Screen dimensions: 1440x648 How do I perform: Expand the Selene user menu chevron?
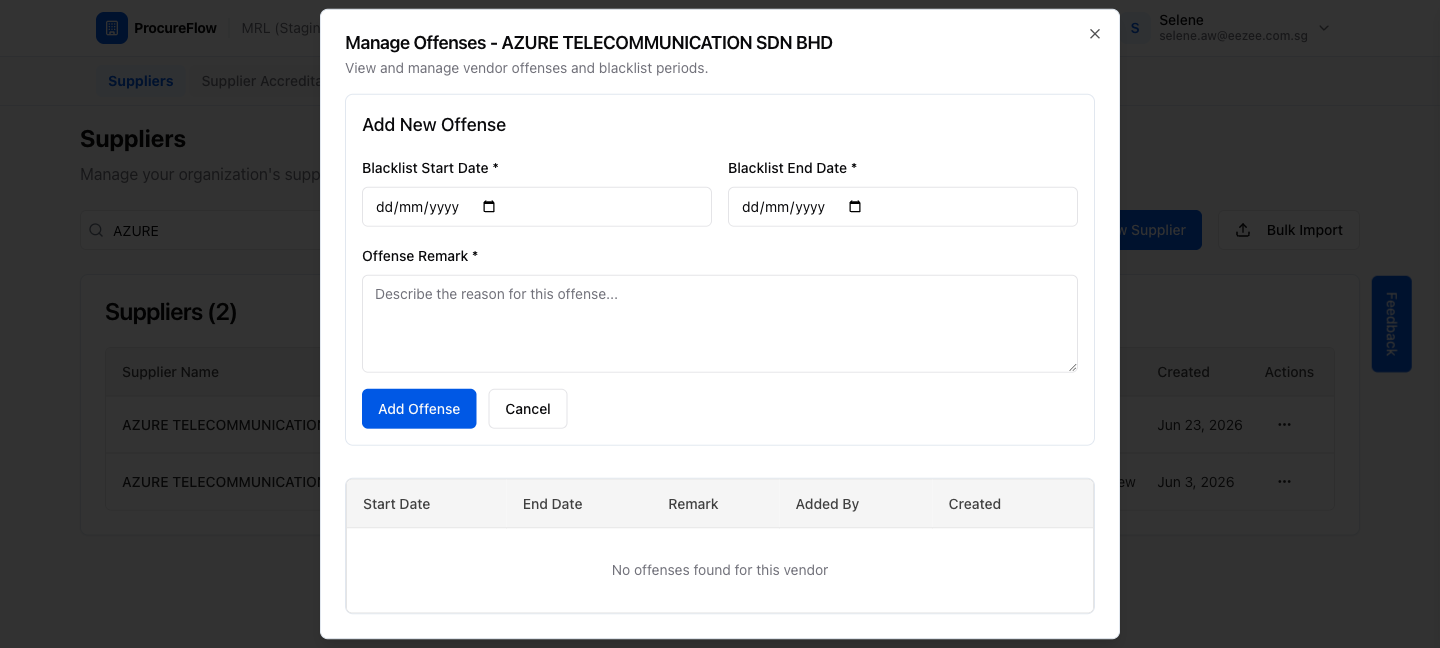click(x=1324, y=28)
